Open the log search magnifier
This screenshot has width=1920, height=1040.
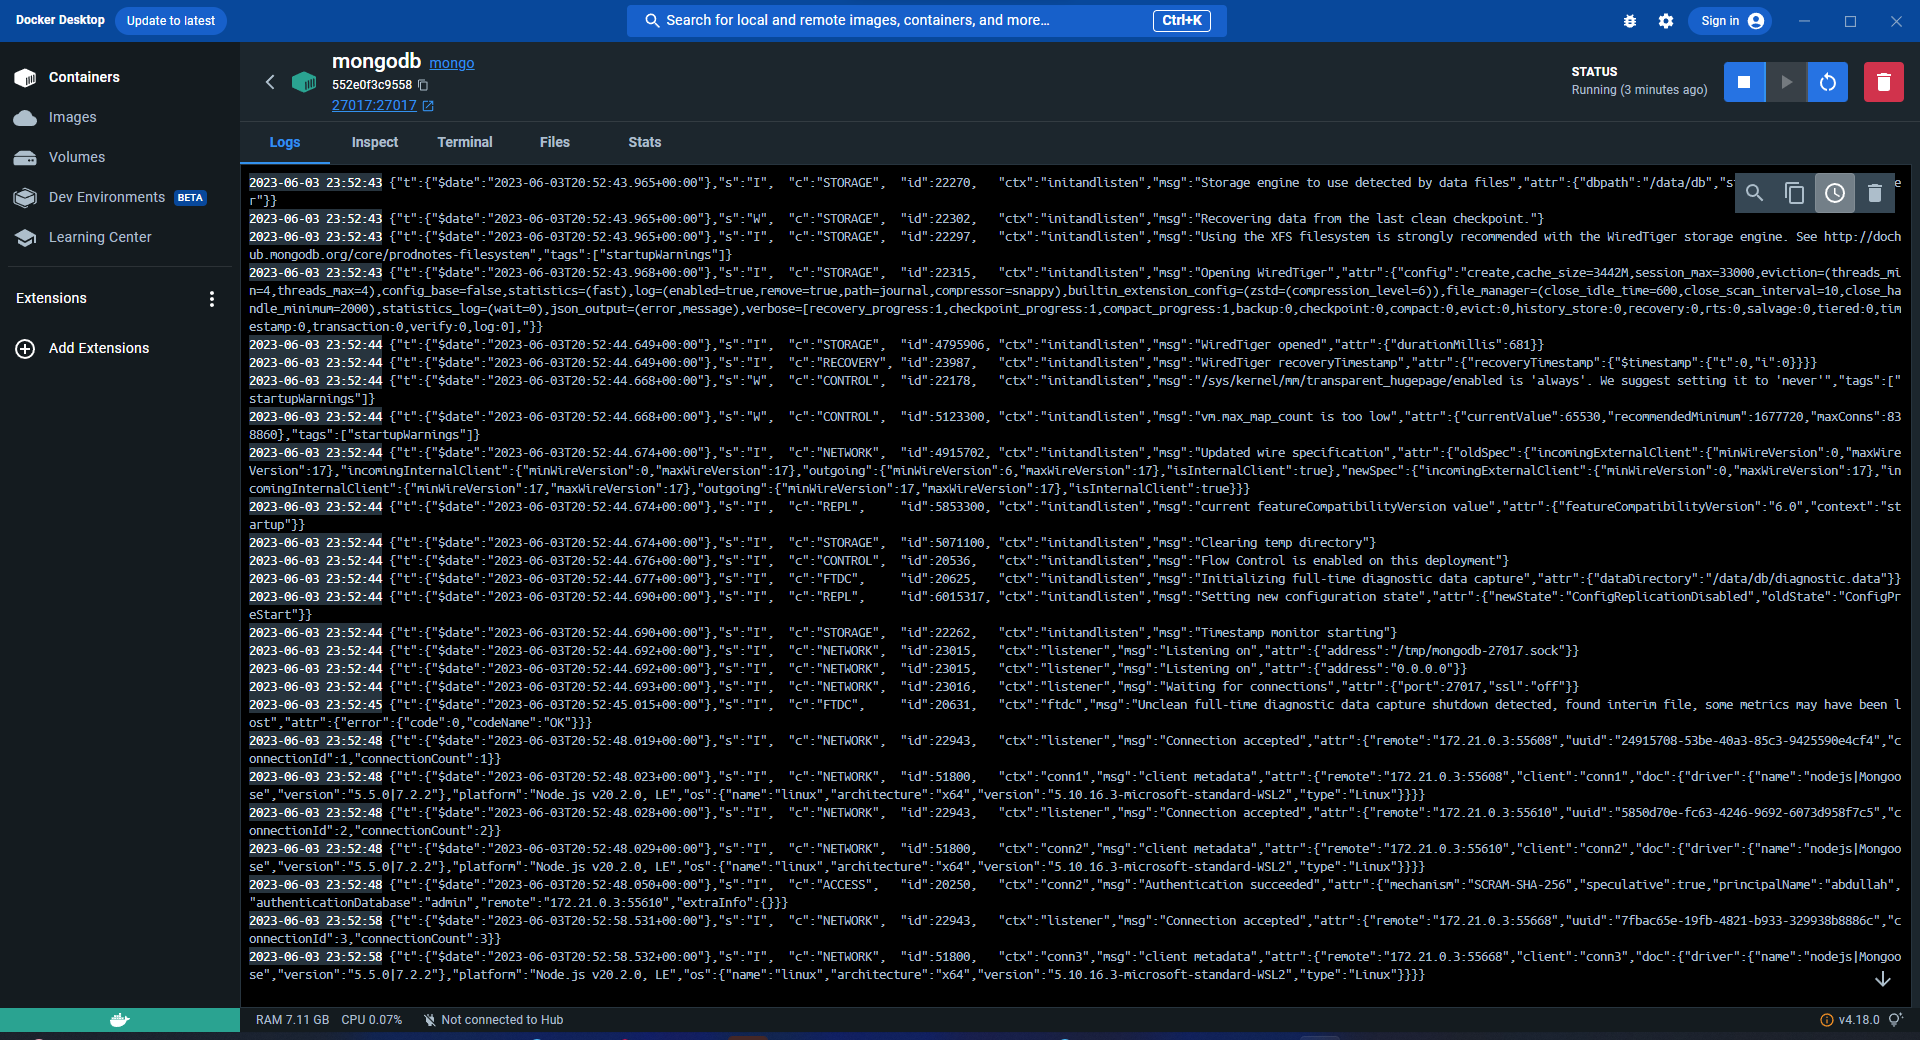[x=1755, y=193]
